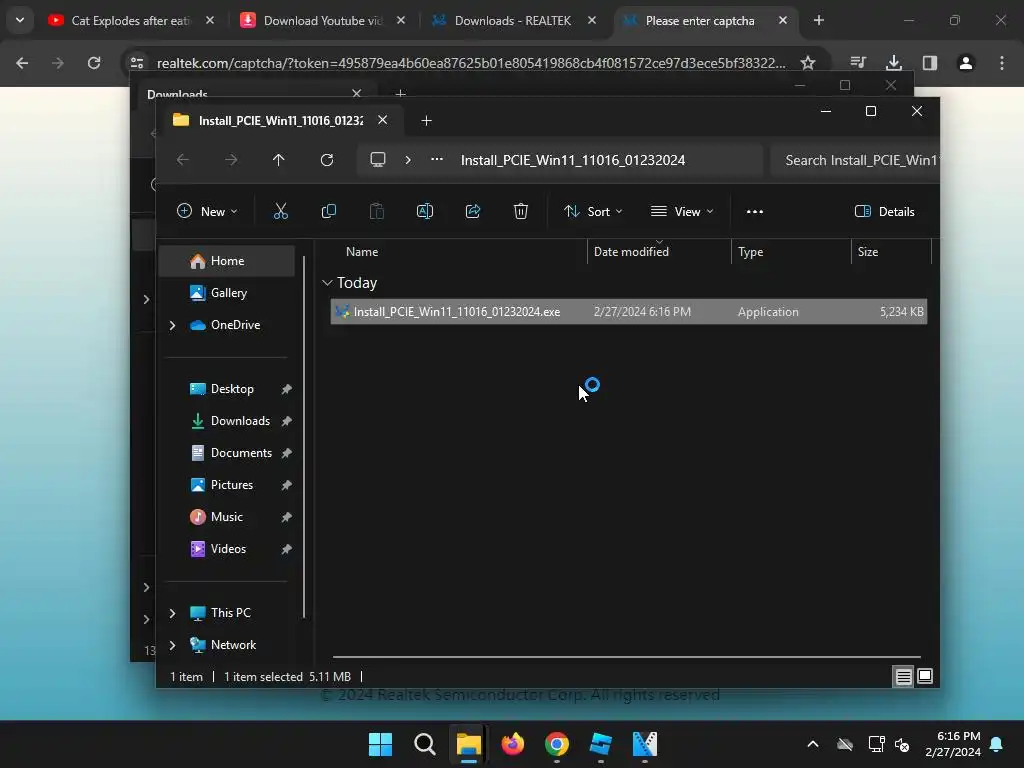This screenshot has height=768, width=1024.
Task: Open Desktop in quick access
Action: point(227,389)
